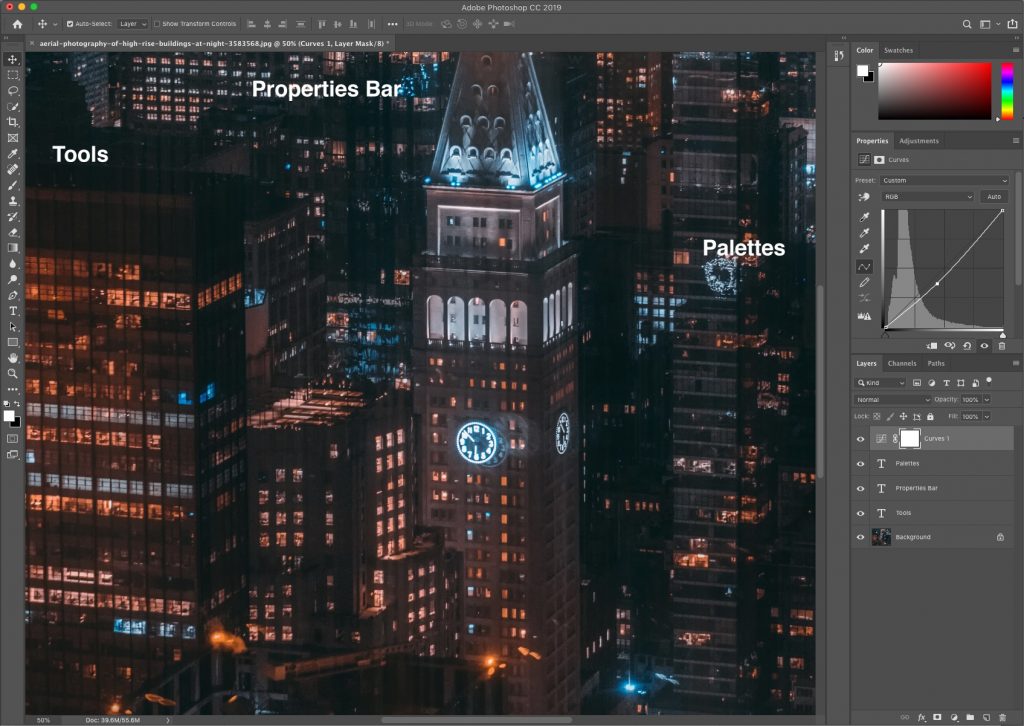Open the Opacity slider dropdown arrow
This screenshot has width=1024, height=726.
(x=987, y=400)
